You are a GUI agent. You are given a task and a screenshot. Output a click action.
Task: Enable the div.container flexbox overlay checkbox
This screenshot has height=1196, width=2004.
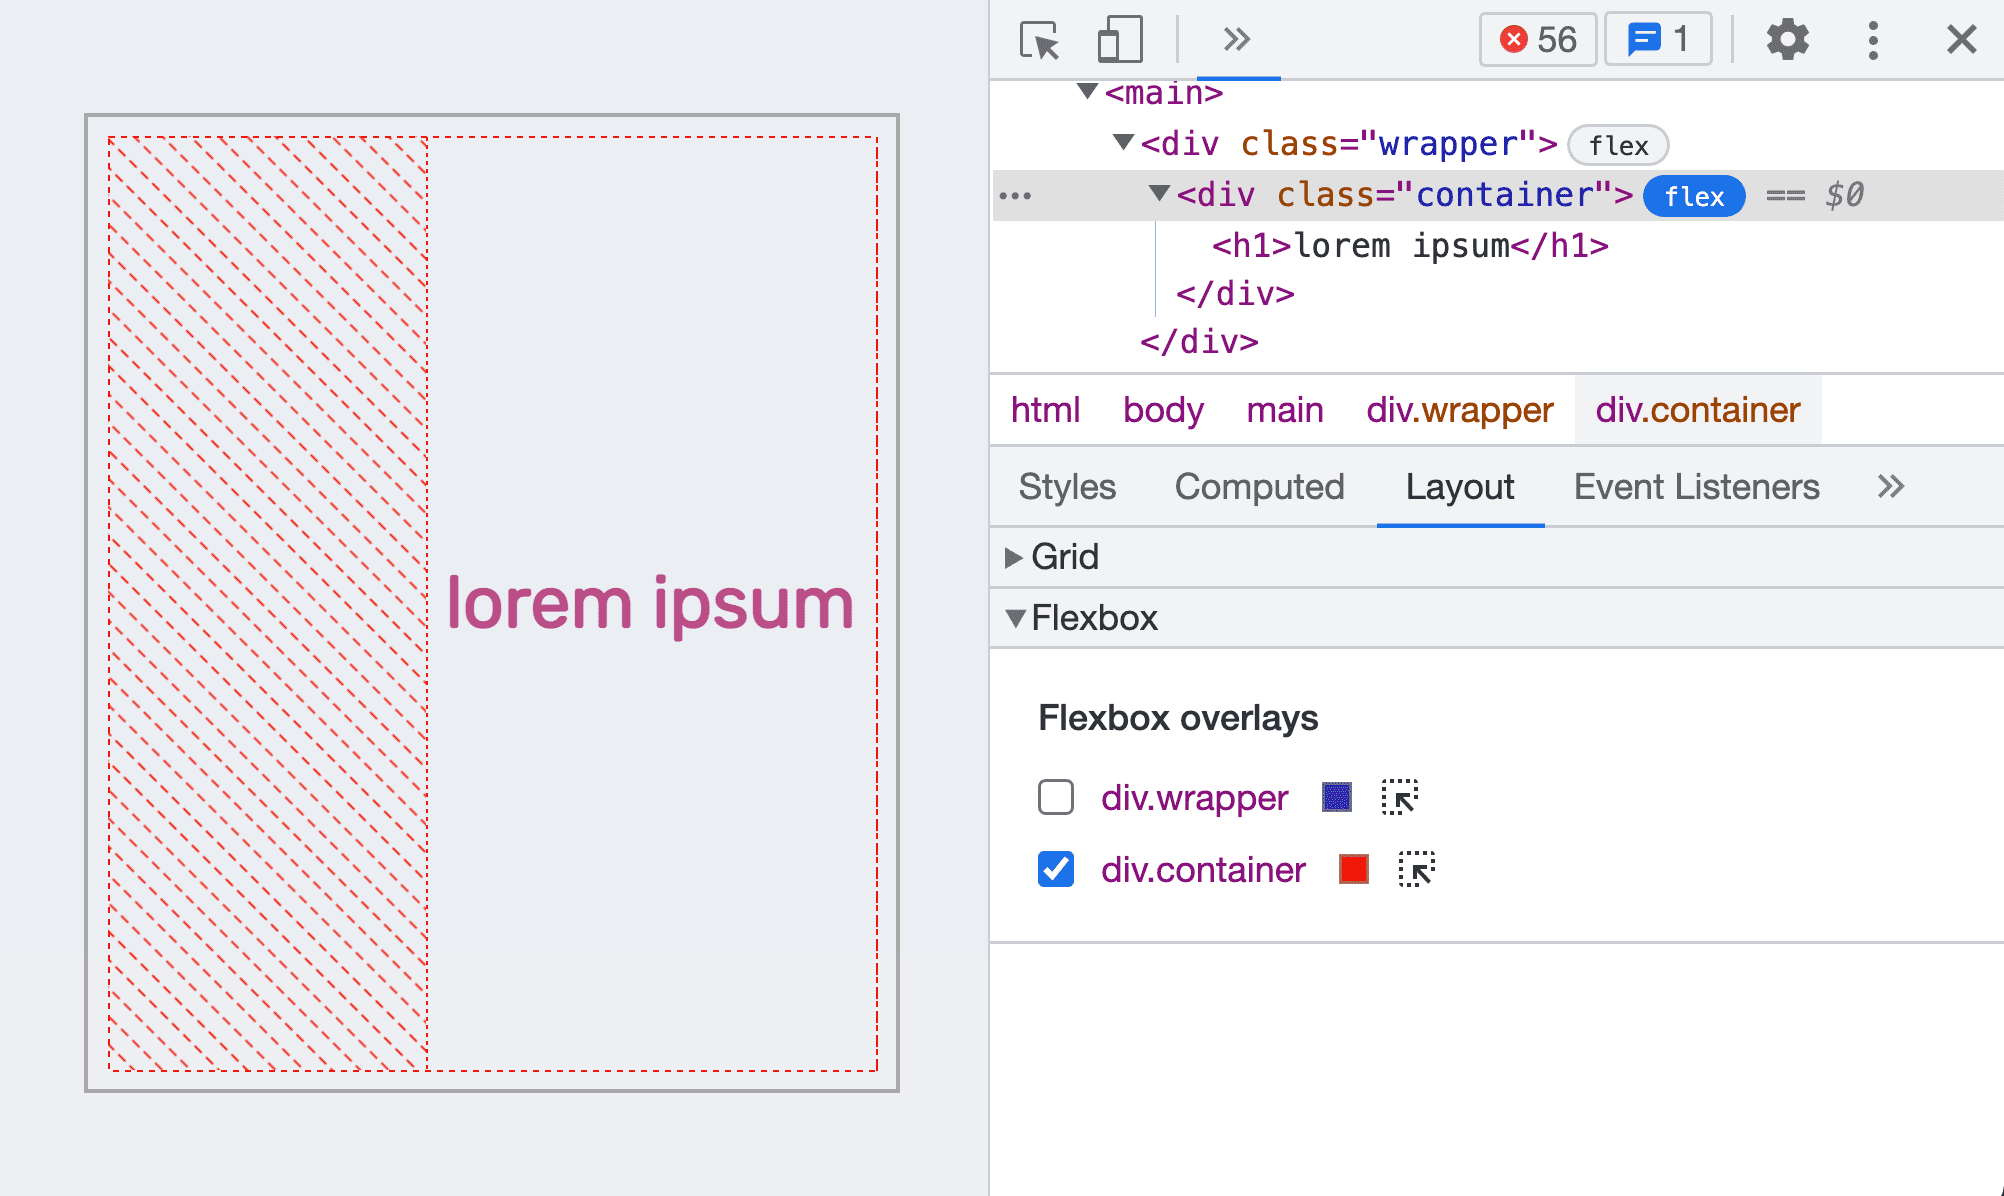point(1053,870)
